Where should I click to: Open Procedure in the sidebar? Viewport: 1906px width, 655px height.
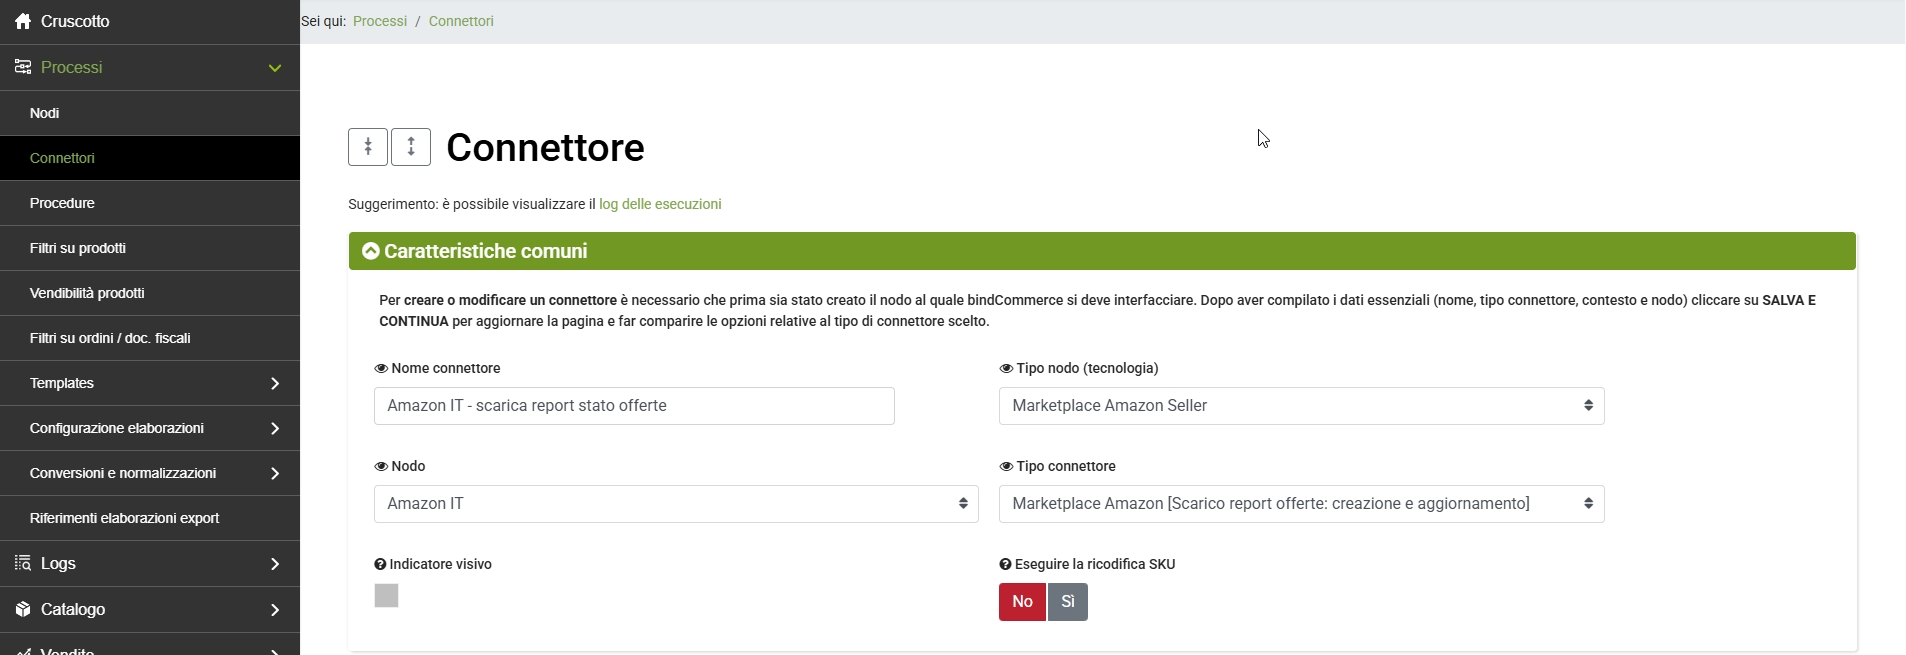[62, 203]
